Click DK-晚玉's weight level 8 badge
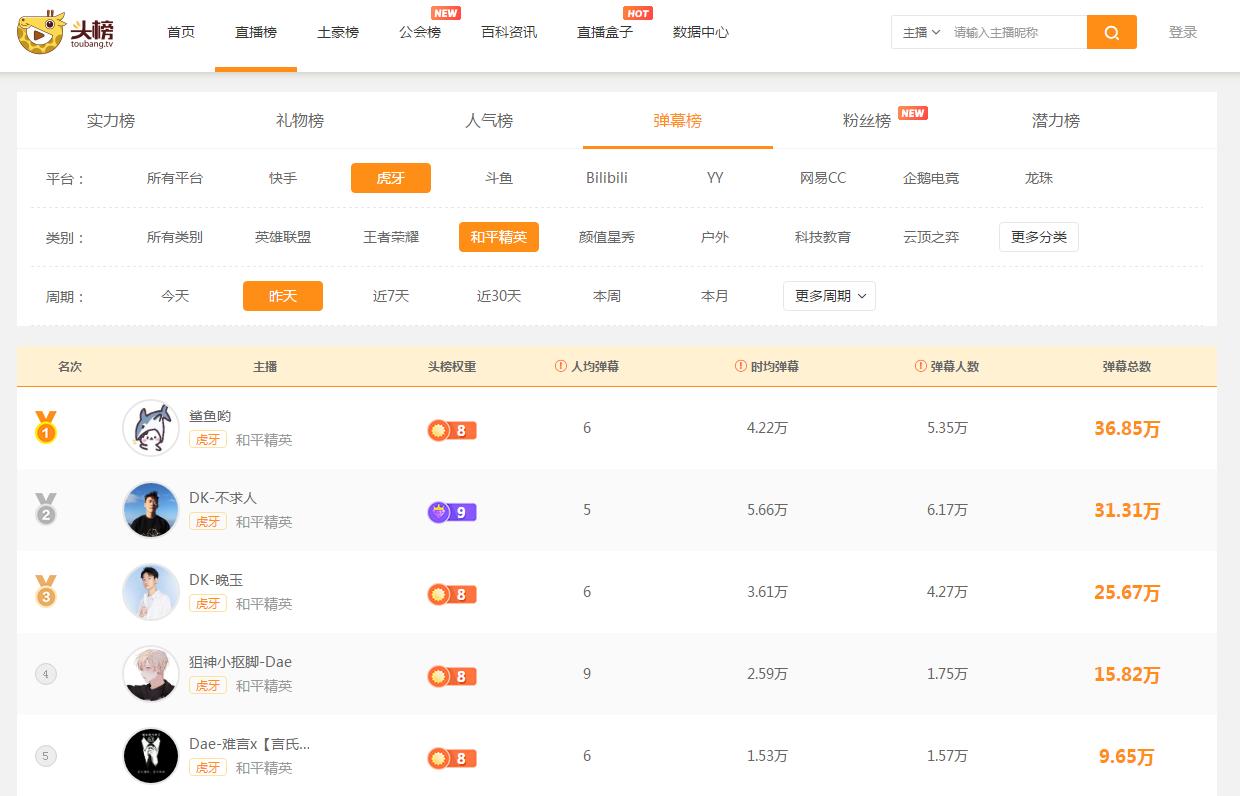 452,594
